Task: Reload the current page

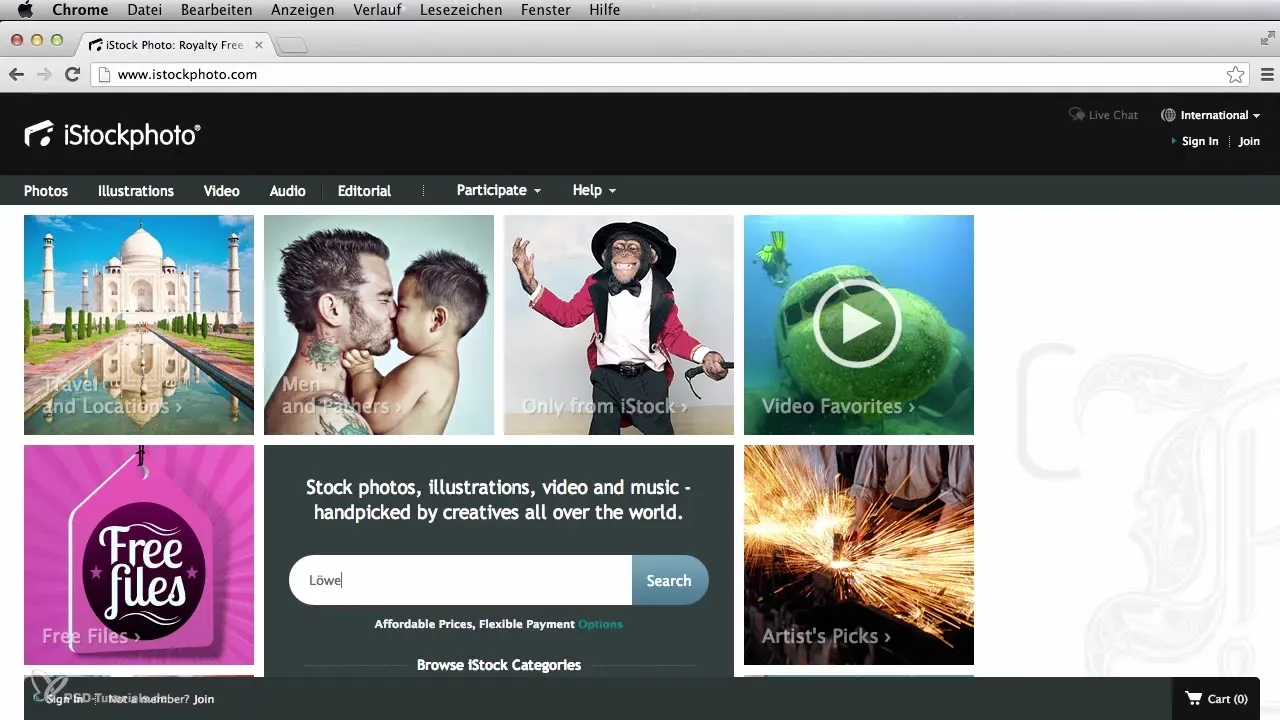Action: point(72,75)
